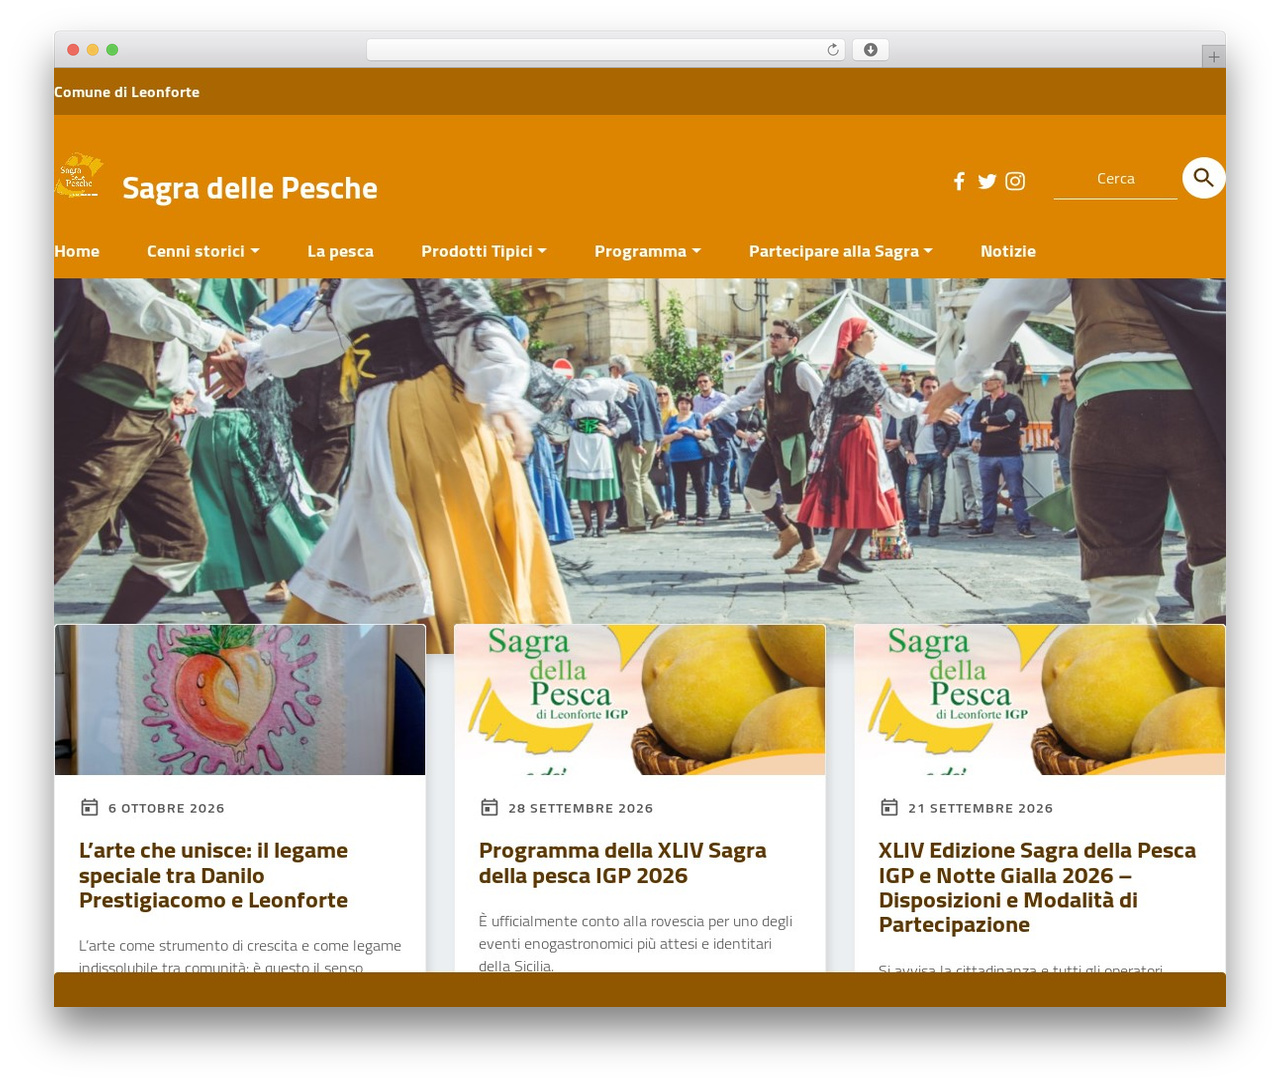This screenshot has height=1084, width=1280.
Task: Open the peach painting thumbnail
Action: pos(240,700)
